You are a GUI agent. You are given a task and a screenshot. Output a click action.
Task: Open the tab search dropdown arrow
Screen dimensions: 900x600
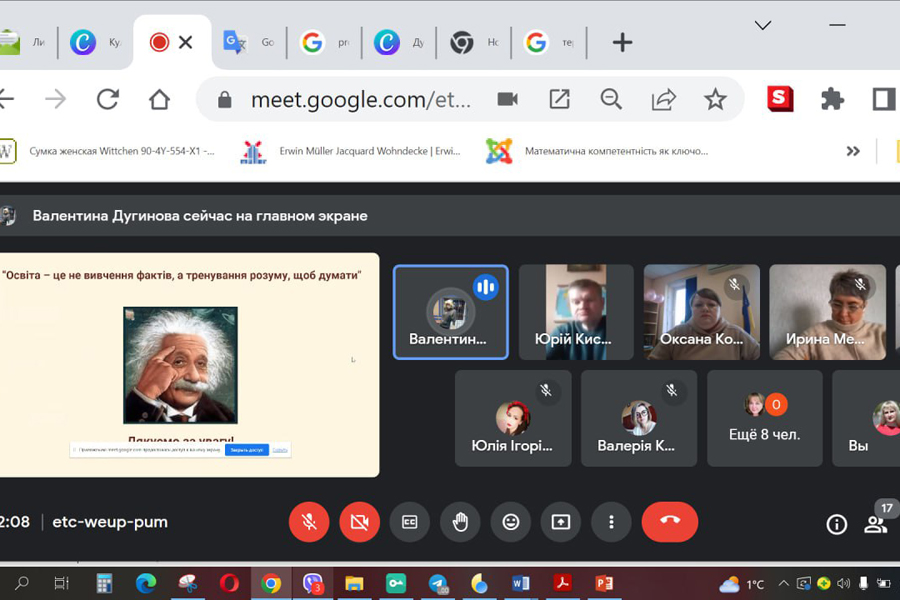tap(763, 25)
